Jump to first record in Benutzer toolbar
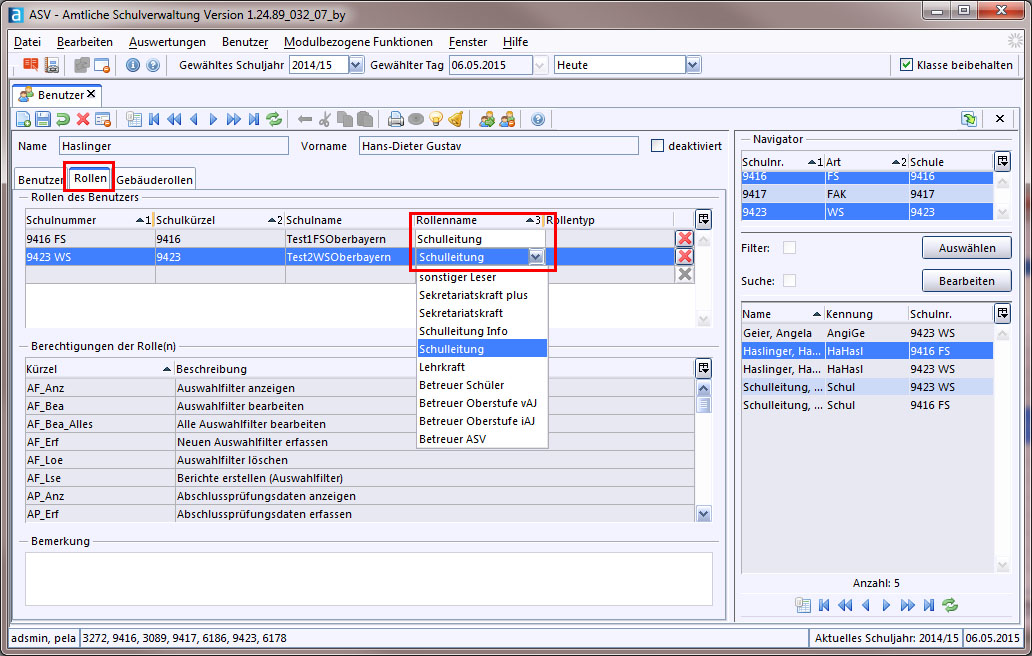The width and height of the screenshot is (1032, 656). click(154, 119)
